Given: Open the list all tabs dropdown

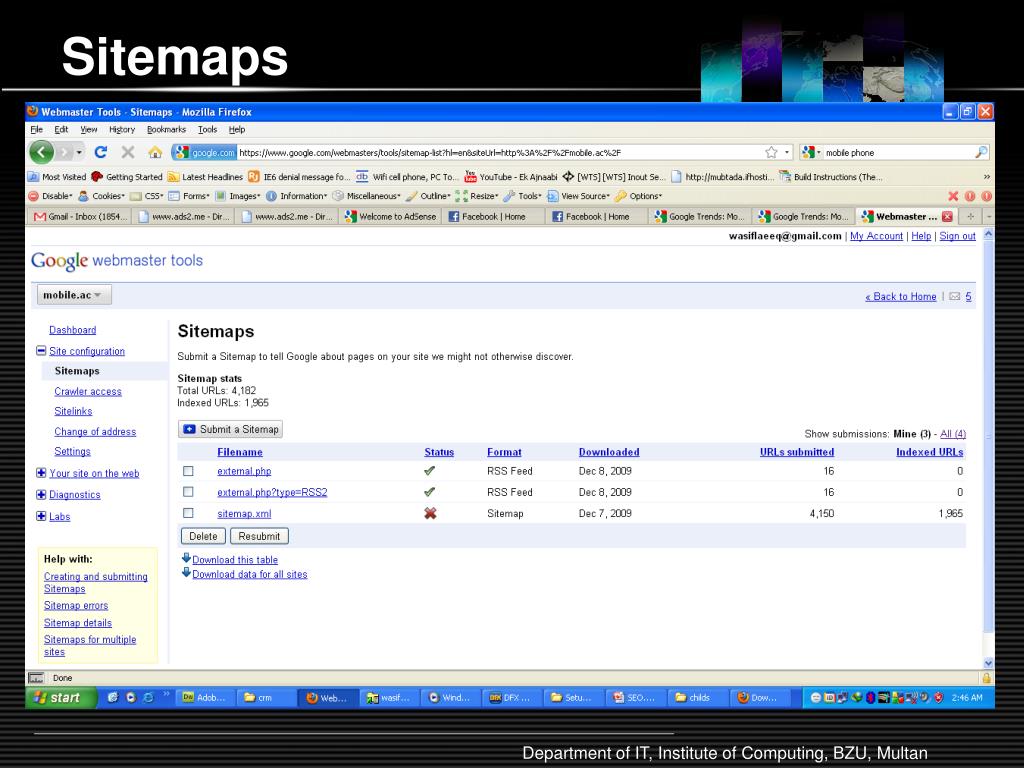Looking at the screenshot, I should (x=989, y=216).
